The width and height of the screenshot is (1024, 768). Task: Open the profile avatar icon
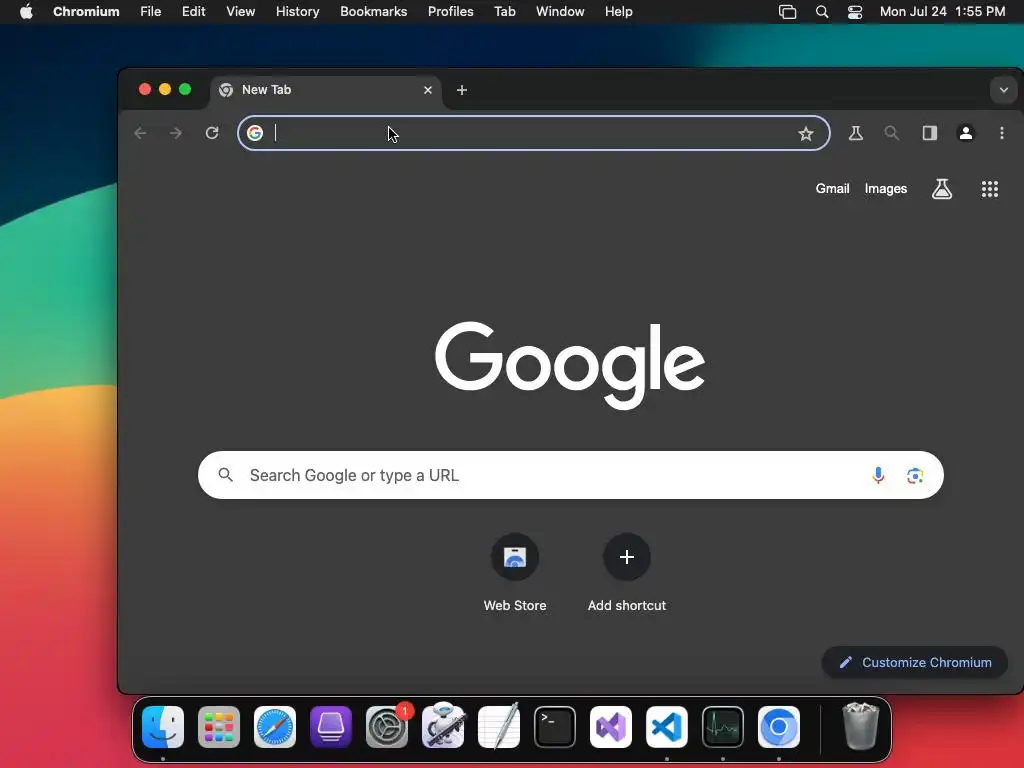pos(966,133)
